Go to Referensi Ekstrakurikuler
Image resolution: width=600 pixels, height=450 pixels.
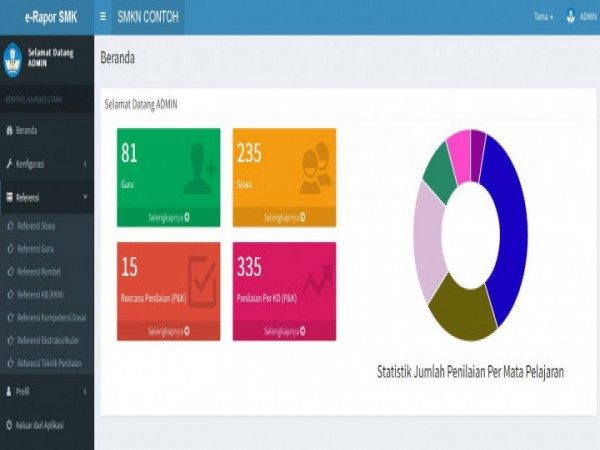point(48,340)
